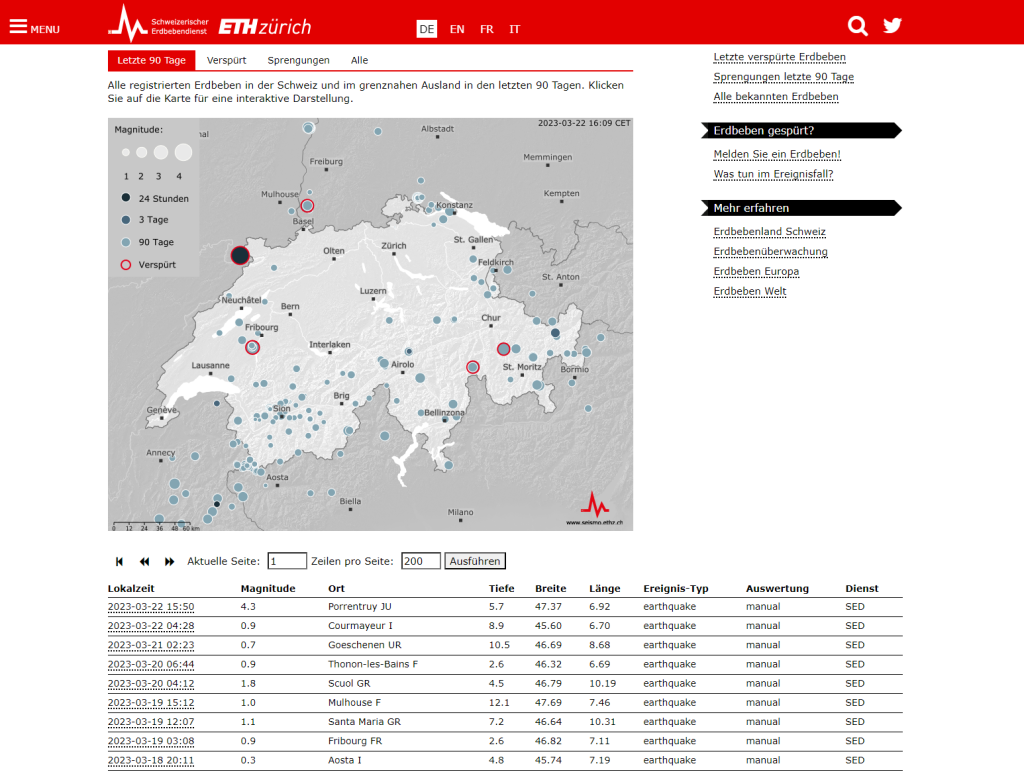Open the Alle tab
Viewport: 1024px width, 774px height.
click(359, 60)
